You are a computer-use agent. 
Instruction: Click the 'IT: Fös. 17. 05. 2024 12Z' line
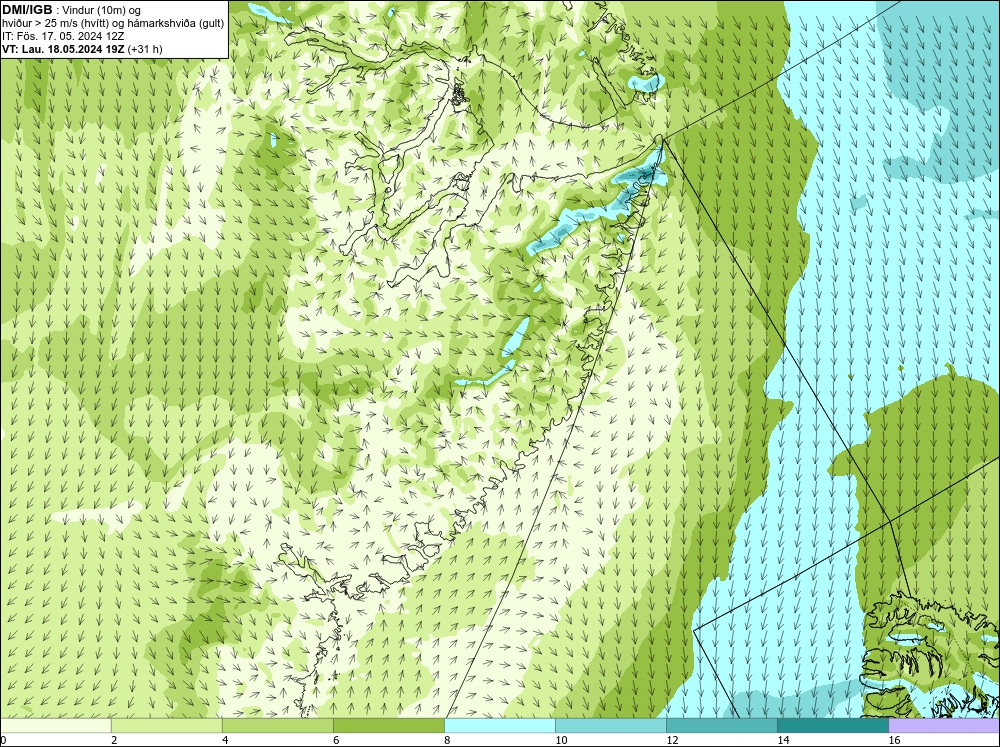(x=63, y=36)
